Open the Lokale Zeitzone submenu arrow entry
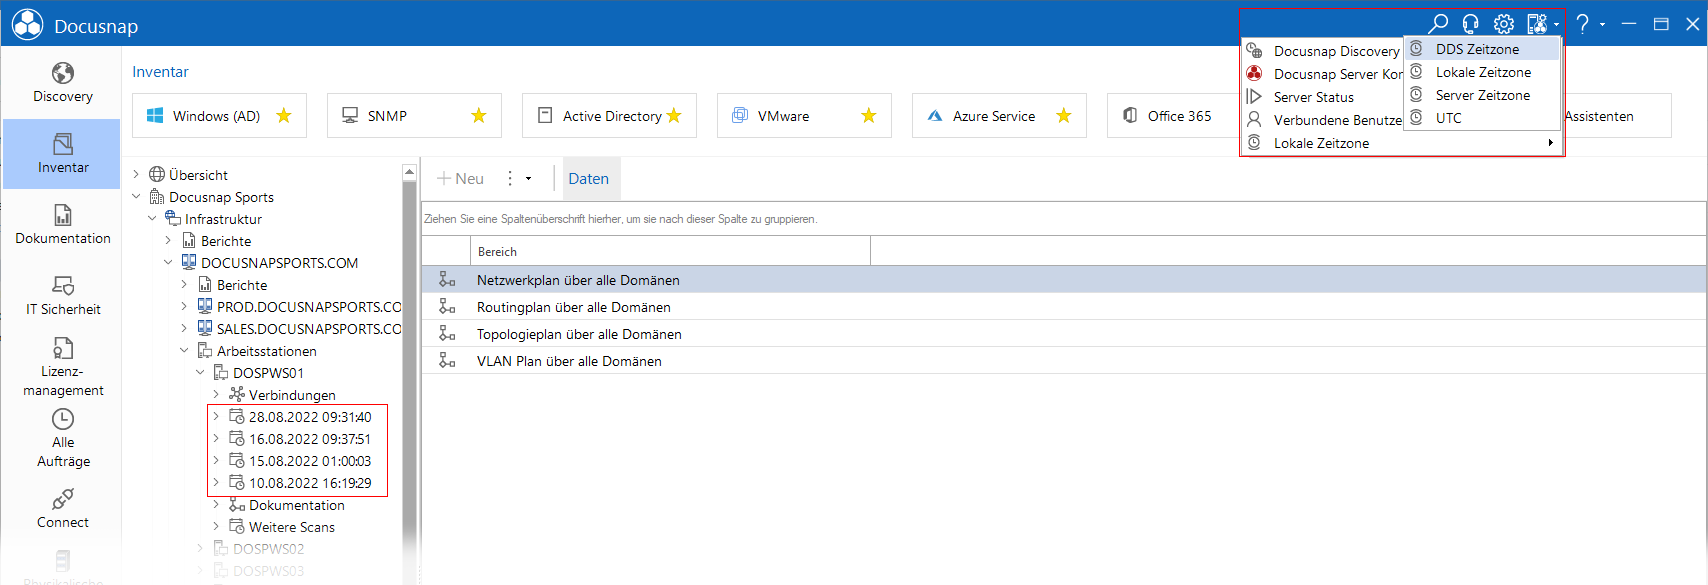The height and width of the screenshot is (585, 1708). (x=1402, y=143)
